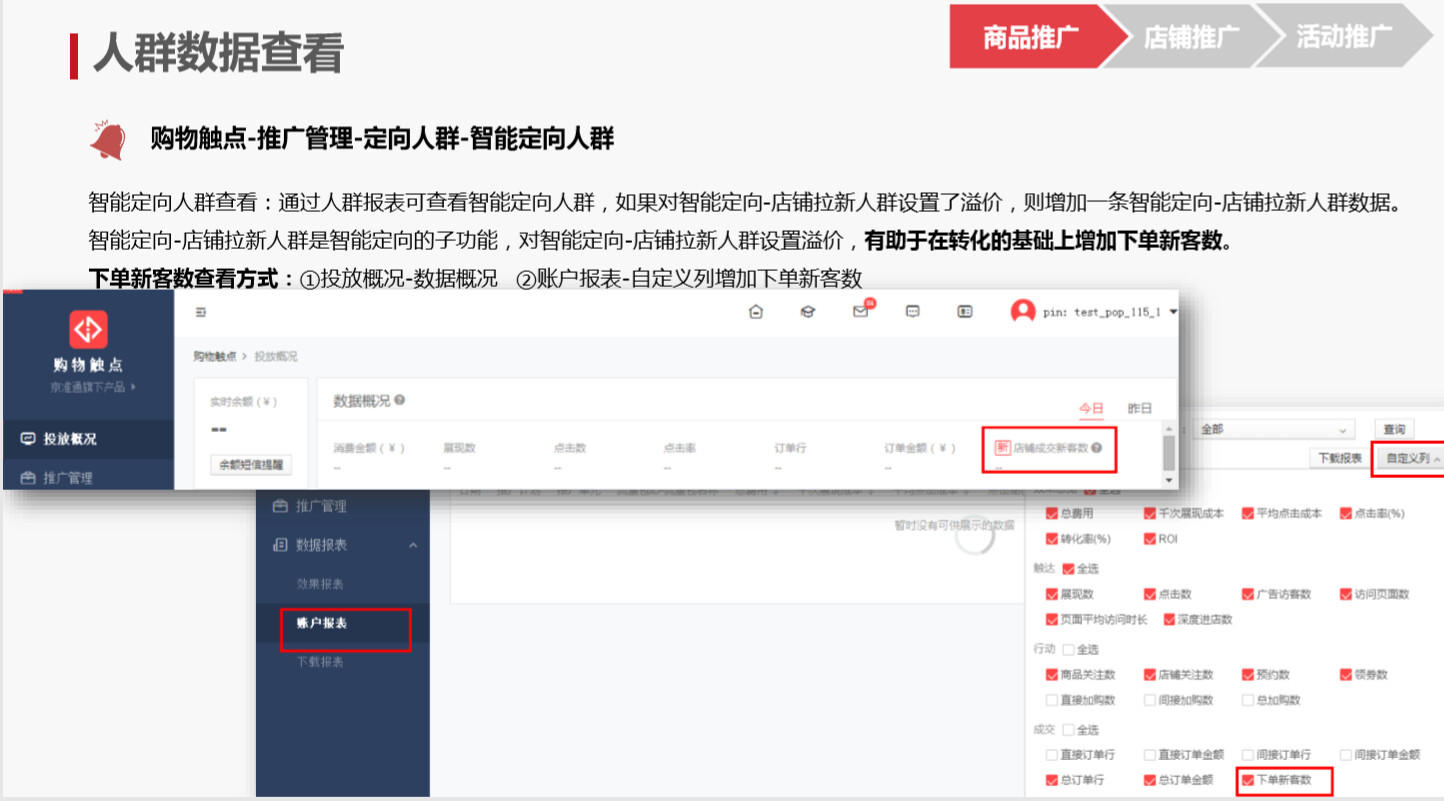1444x801 pixels.
Task: Select the 活动推广 step tab
Action: [1344, 37]
